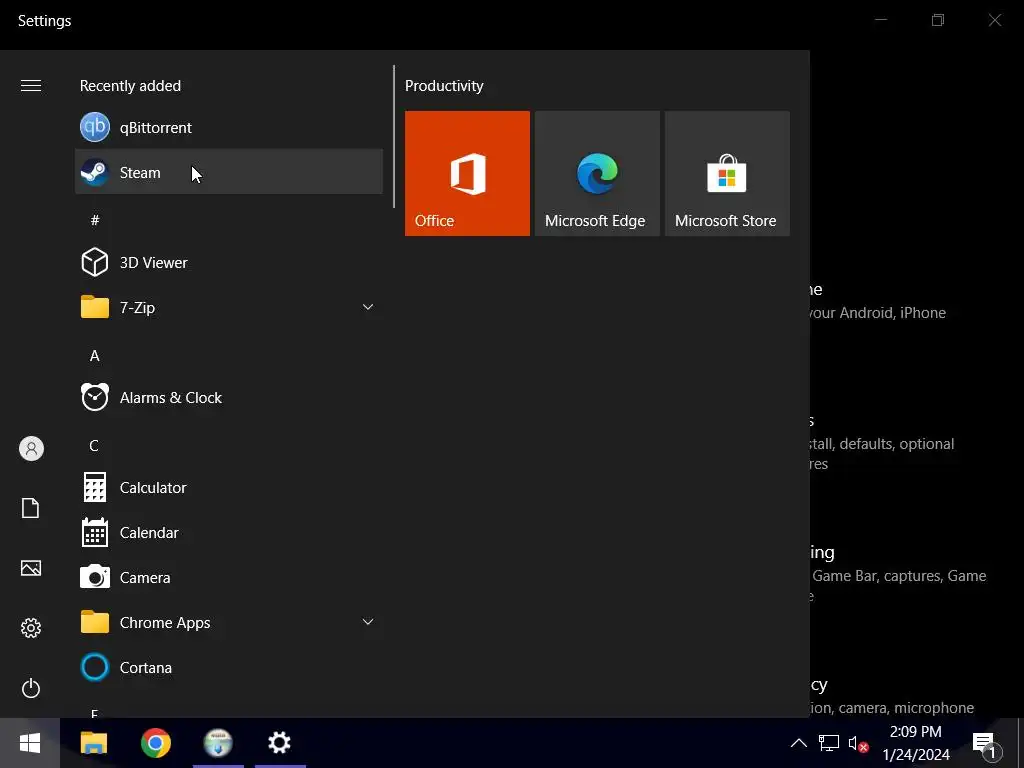Open the Calendar app
Viewport: 1024px width, 768px height.
point(229,532)
